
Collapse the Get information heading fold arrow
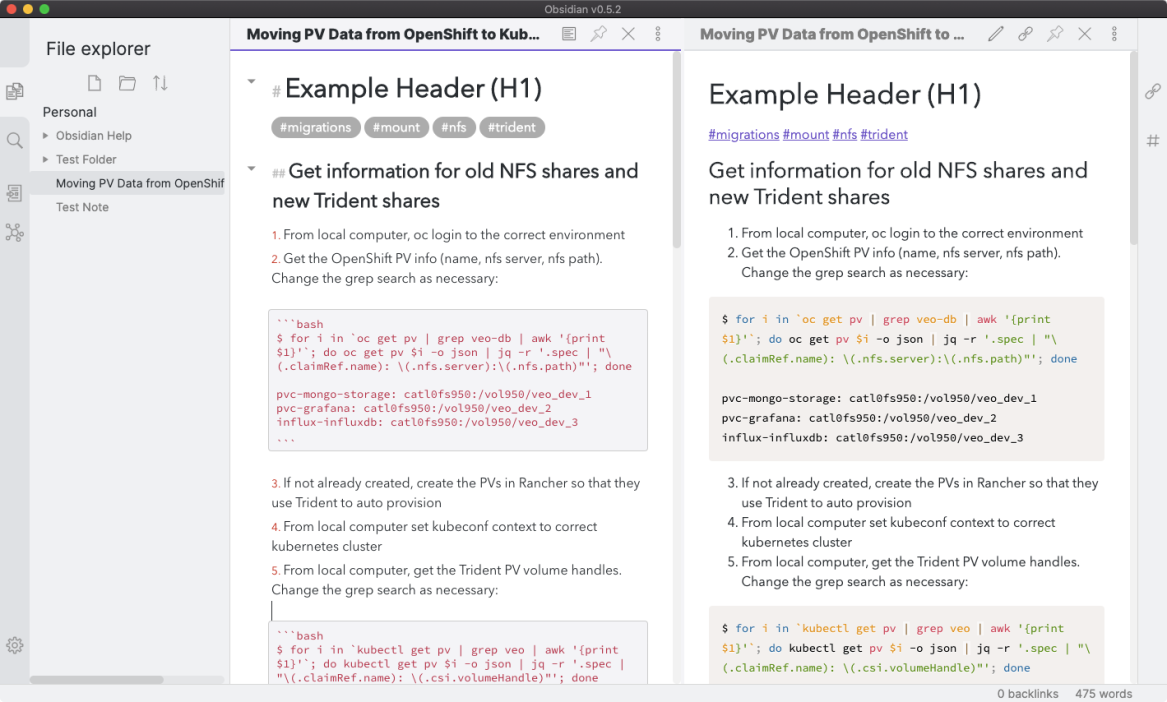(x=252, y=168)
